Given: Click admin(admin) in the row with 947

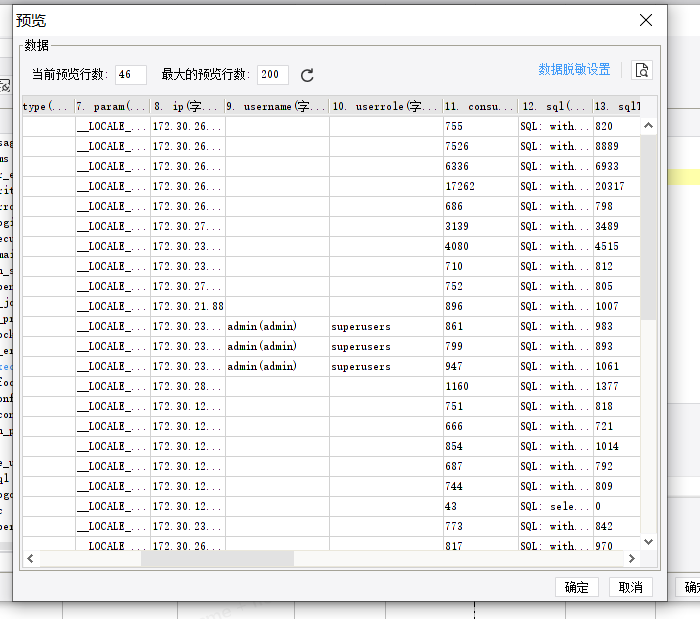Looking at the screenshot, I should (278, 366).
